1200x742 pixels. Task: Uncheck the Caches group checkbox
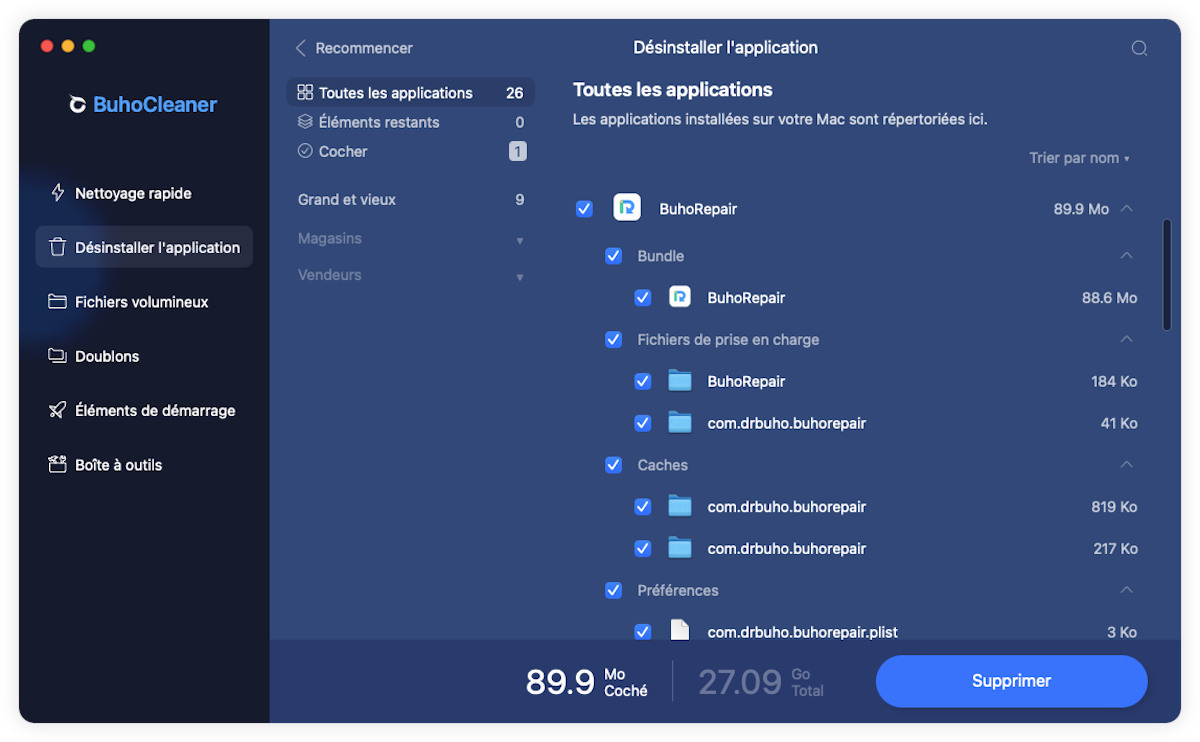coord(614,465)
